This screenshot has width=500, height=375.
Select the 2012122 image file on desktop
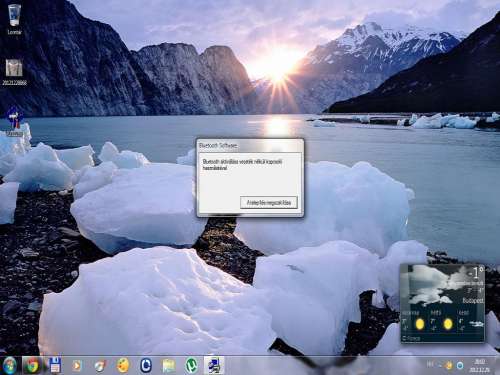tap(14, 72)
